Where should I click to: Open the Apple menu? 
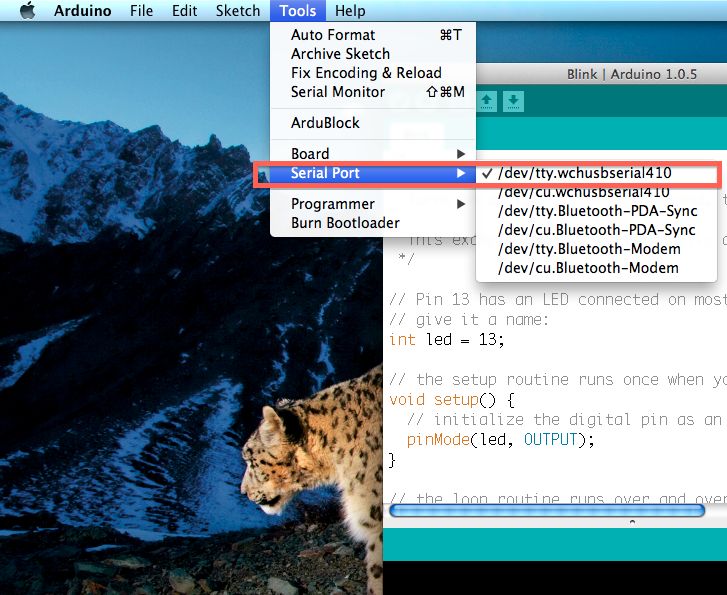click(28, 10)
